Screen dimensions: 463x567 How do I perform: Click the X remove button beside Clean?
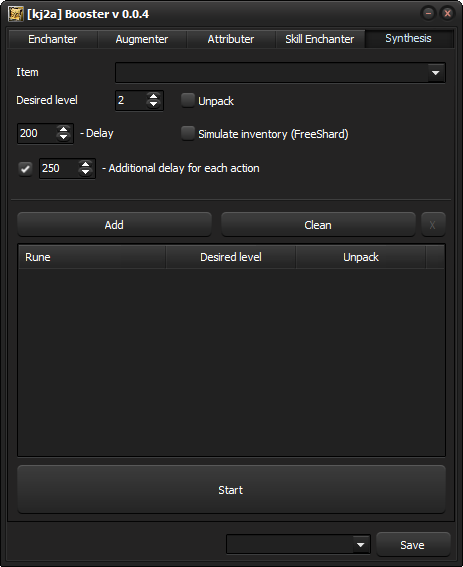433,225
